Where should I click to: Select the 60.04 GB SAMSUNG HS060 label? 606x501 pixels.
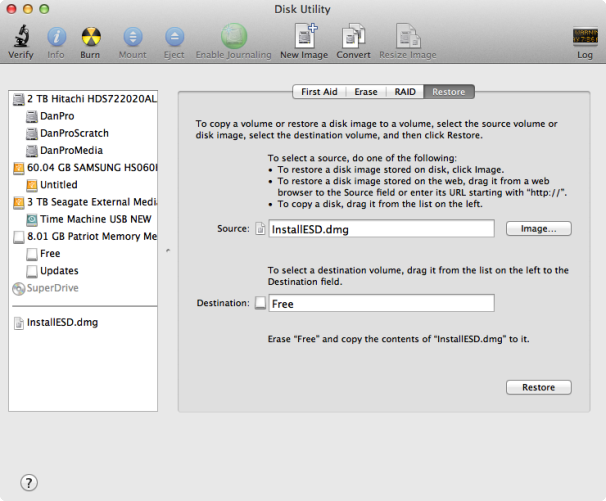(92, 168)
